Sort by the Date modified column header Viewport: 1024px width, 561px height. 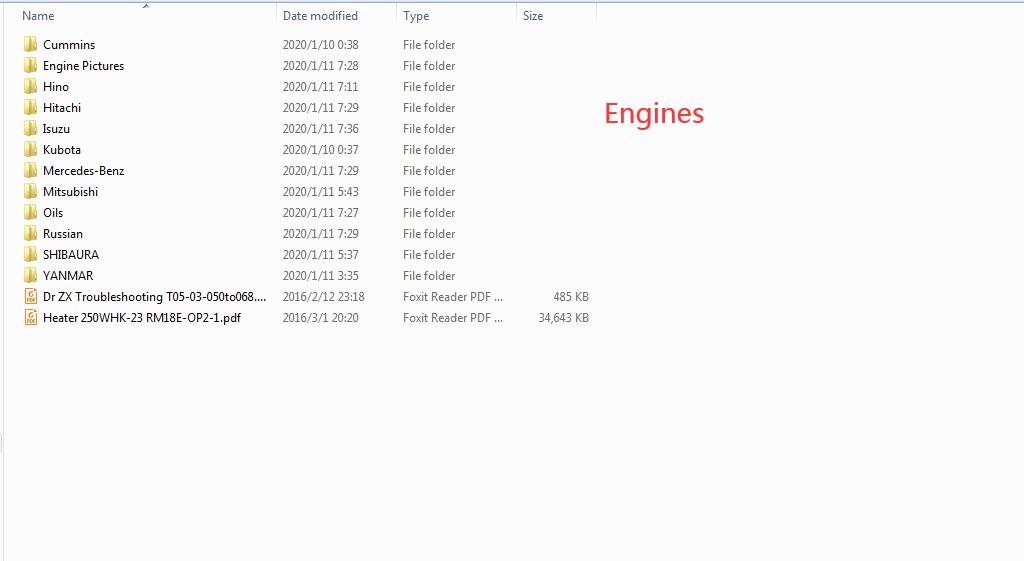[320, 16]
